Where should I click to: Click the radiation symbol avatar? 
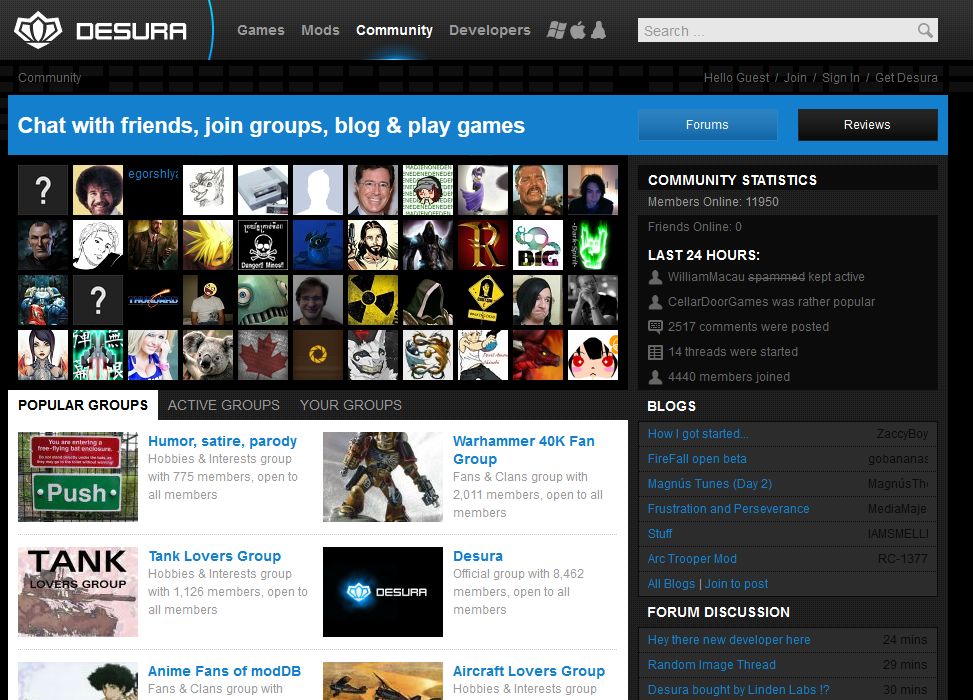[x=373, y=300]
